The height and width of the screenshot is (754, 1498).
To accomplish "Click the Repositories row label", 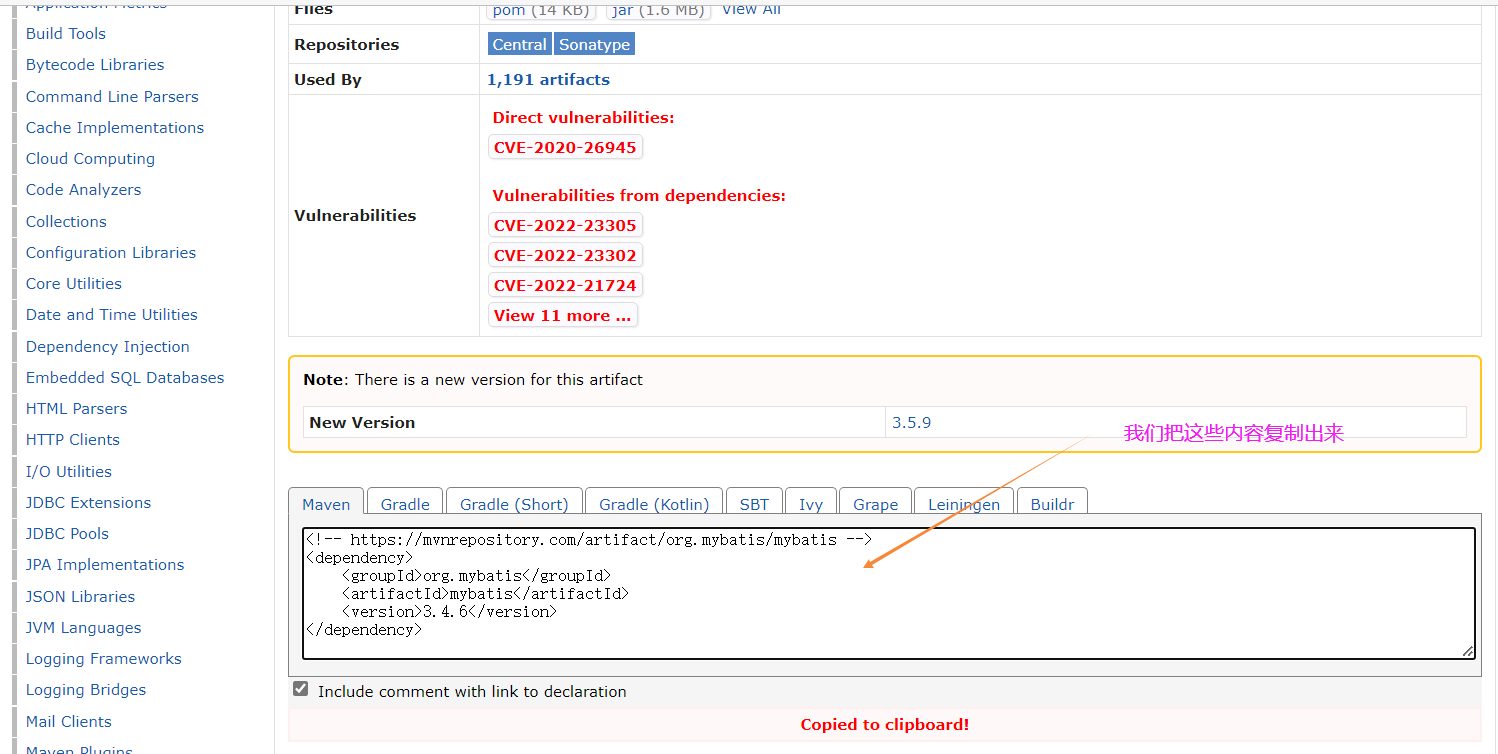I will 346,44.
